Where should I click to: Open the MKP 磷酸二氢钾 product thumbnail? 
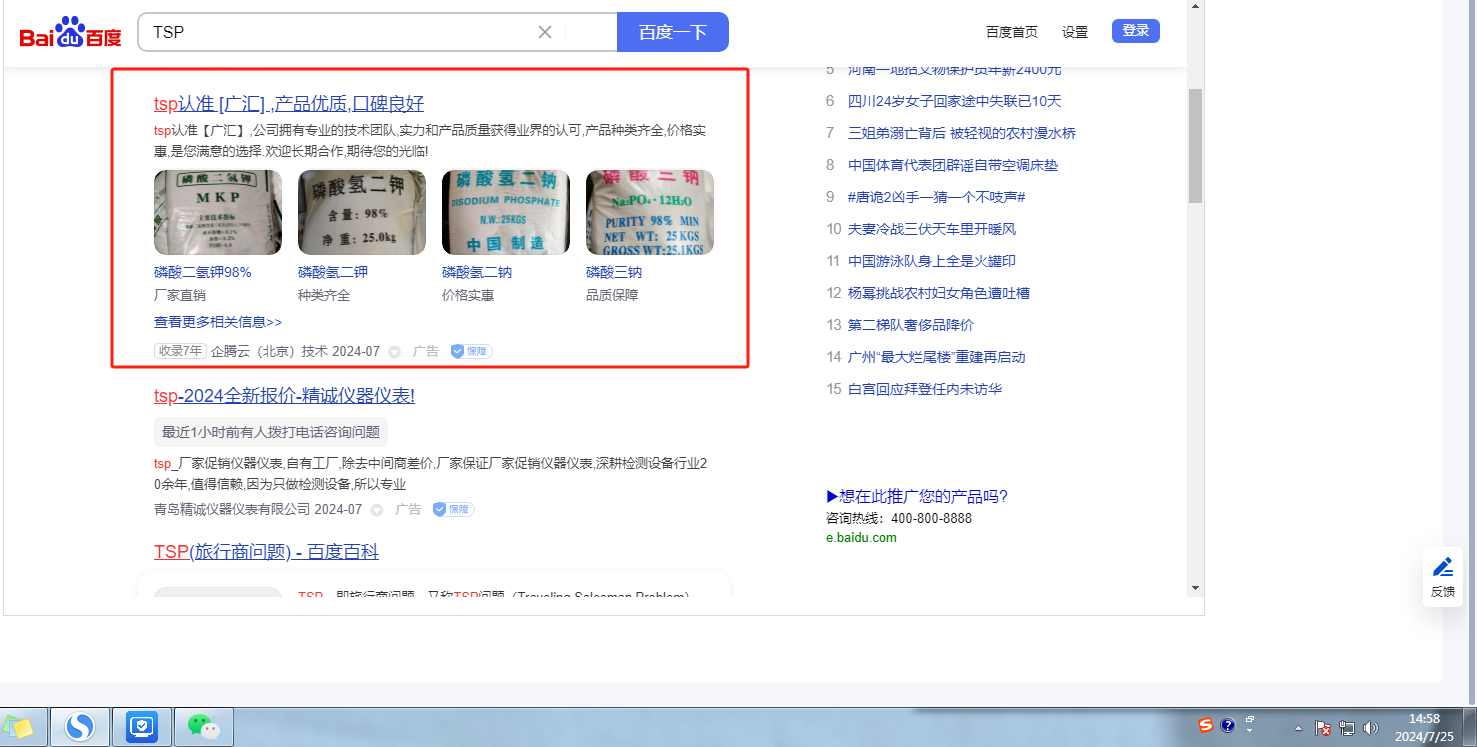(218, 212)
